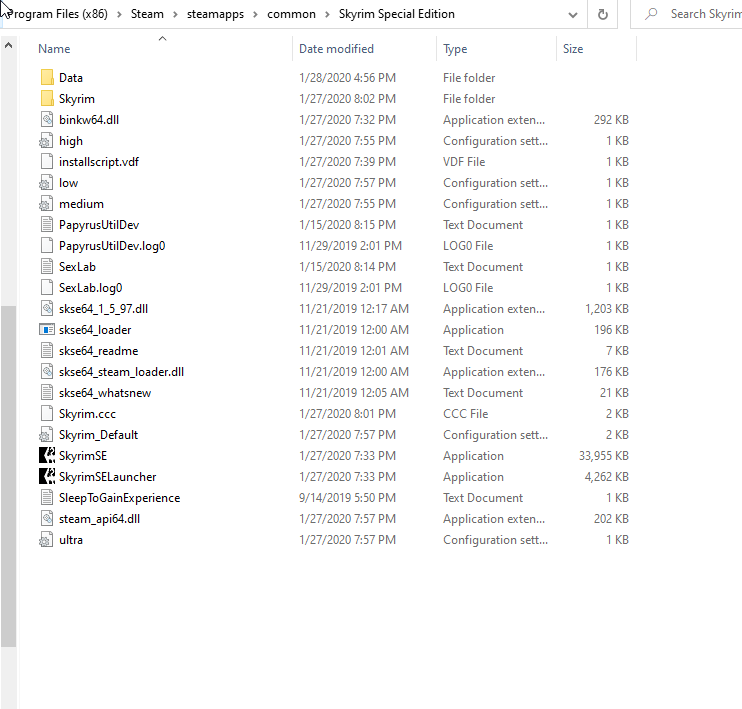Image resolution: width=742 pixels, height=709 pixels.
Task: Click the skse64_whatsnew document icon
Action: (x=47, y=393)
